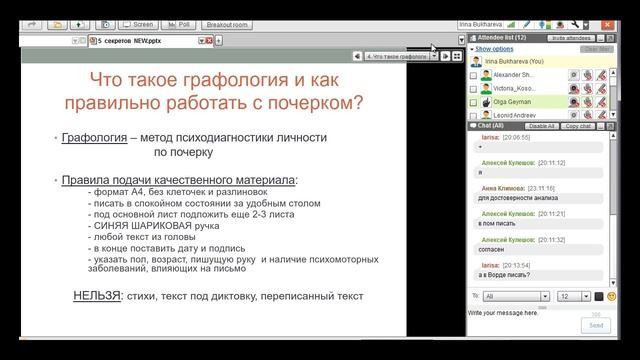Click chat message 'а в Ворде писать?'

click(x=504, y=275)
